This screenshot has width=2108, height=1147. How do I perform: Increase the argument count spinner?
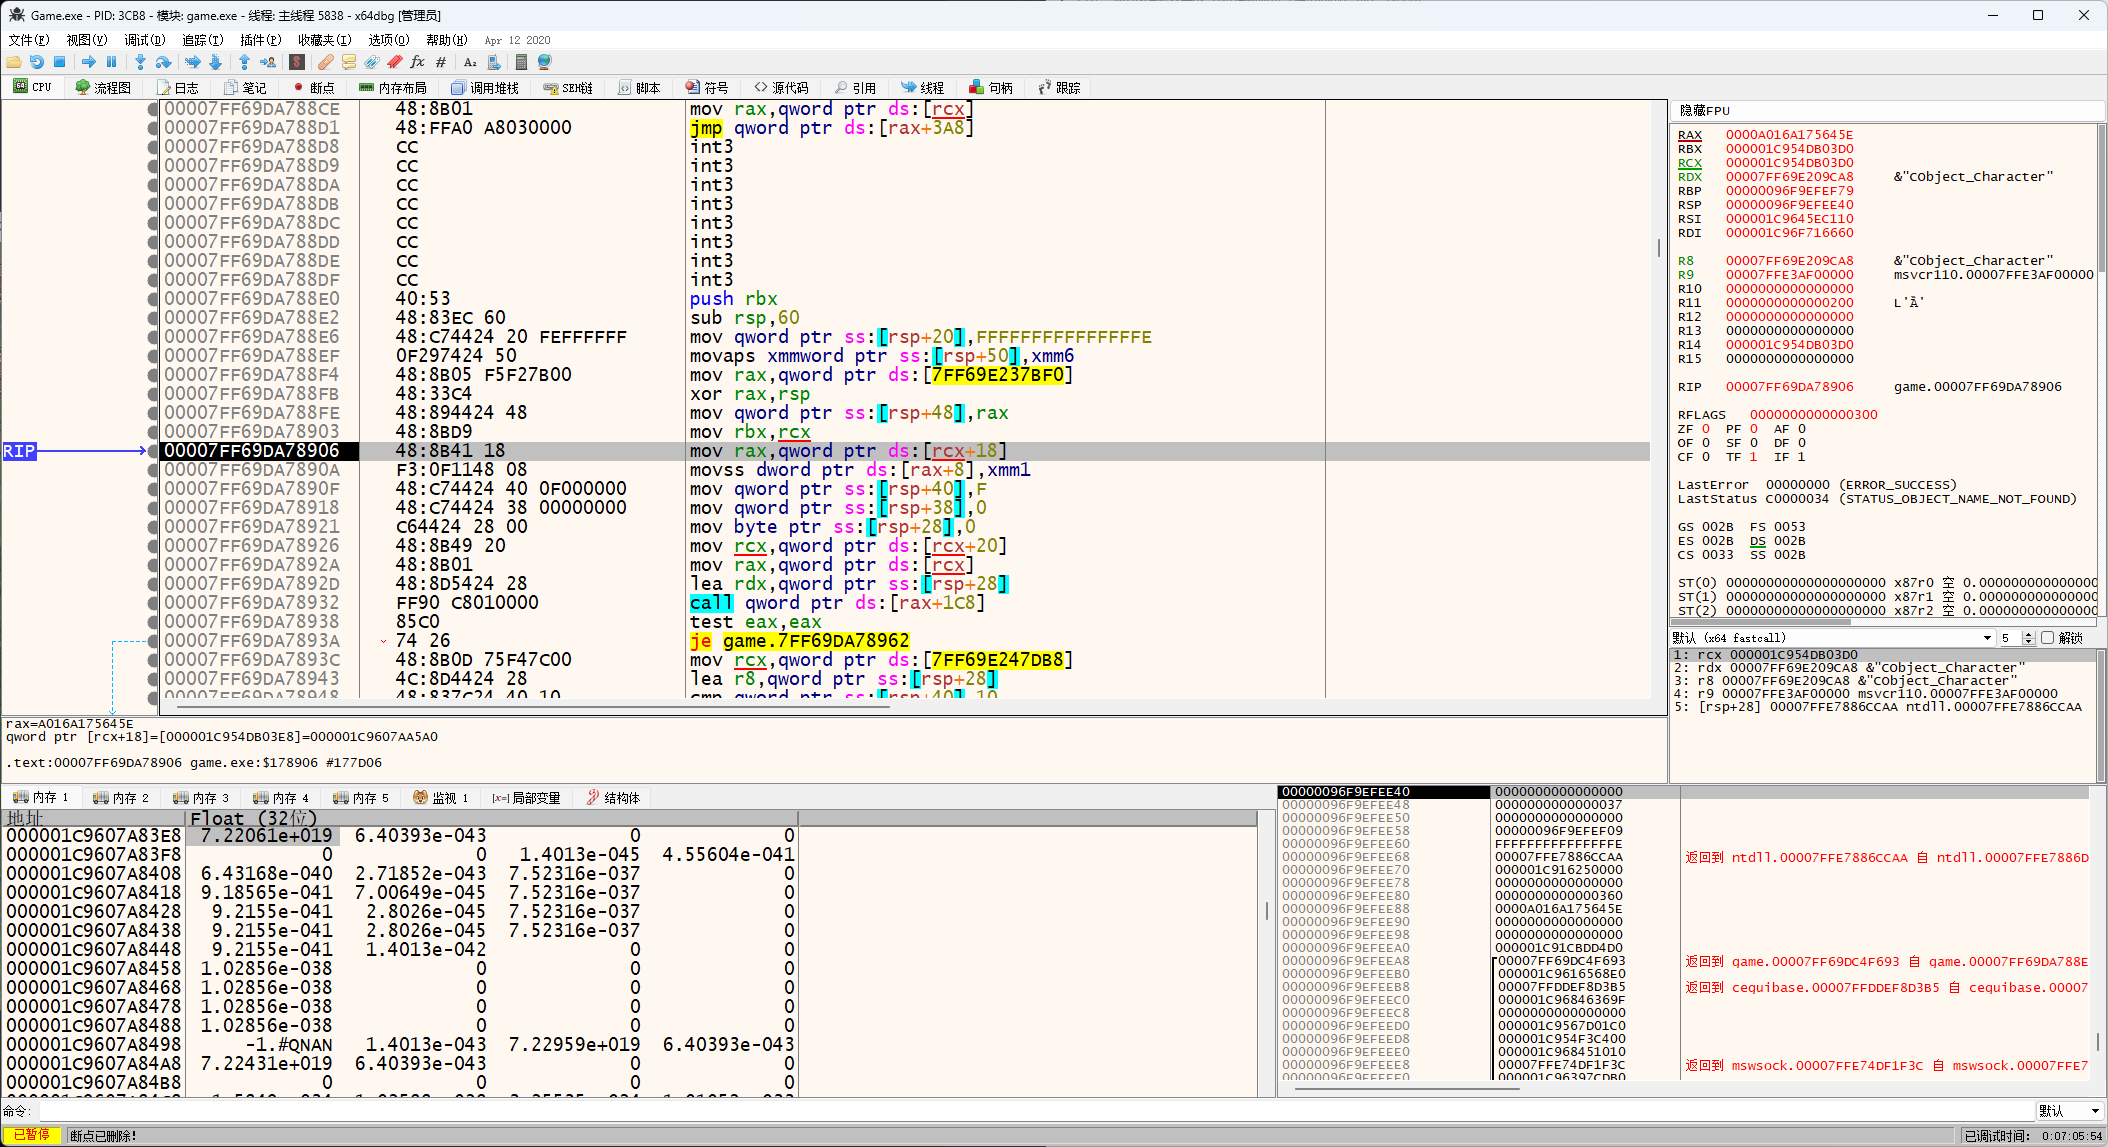[x=2028, y=634]
